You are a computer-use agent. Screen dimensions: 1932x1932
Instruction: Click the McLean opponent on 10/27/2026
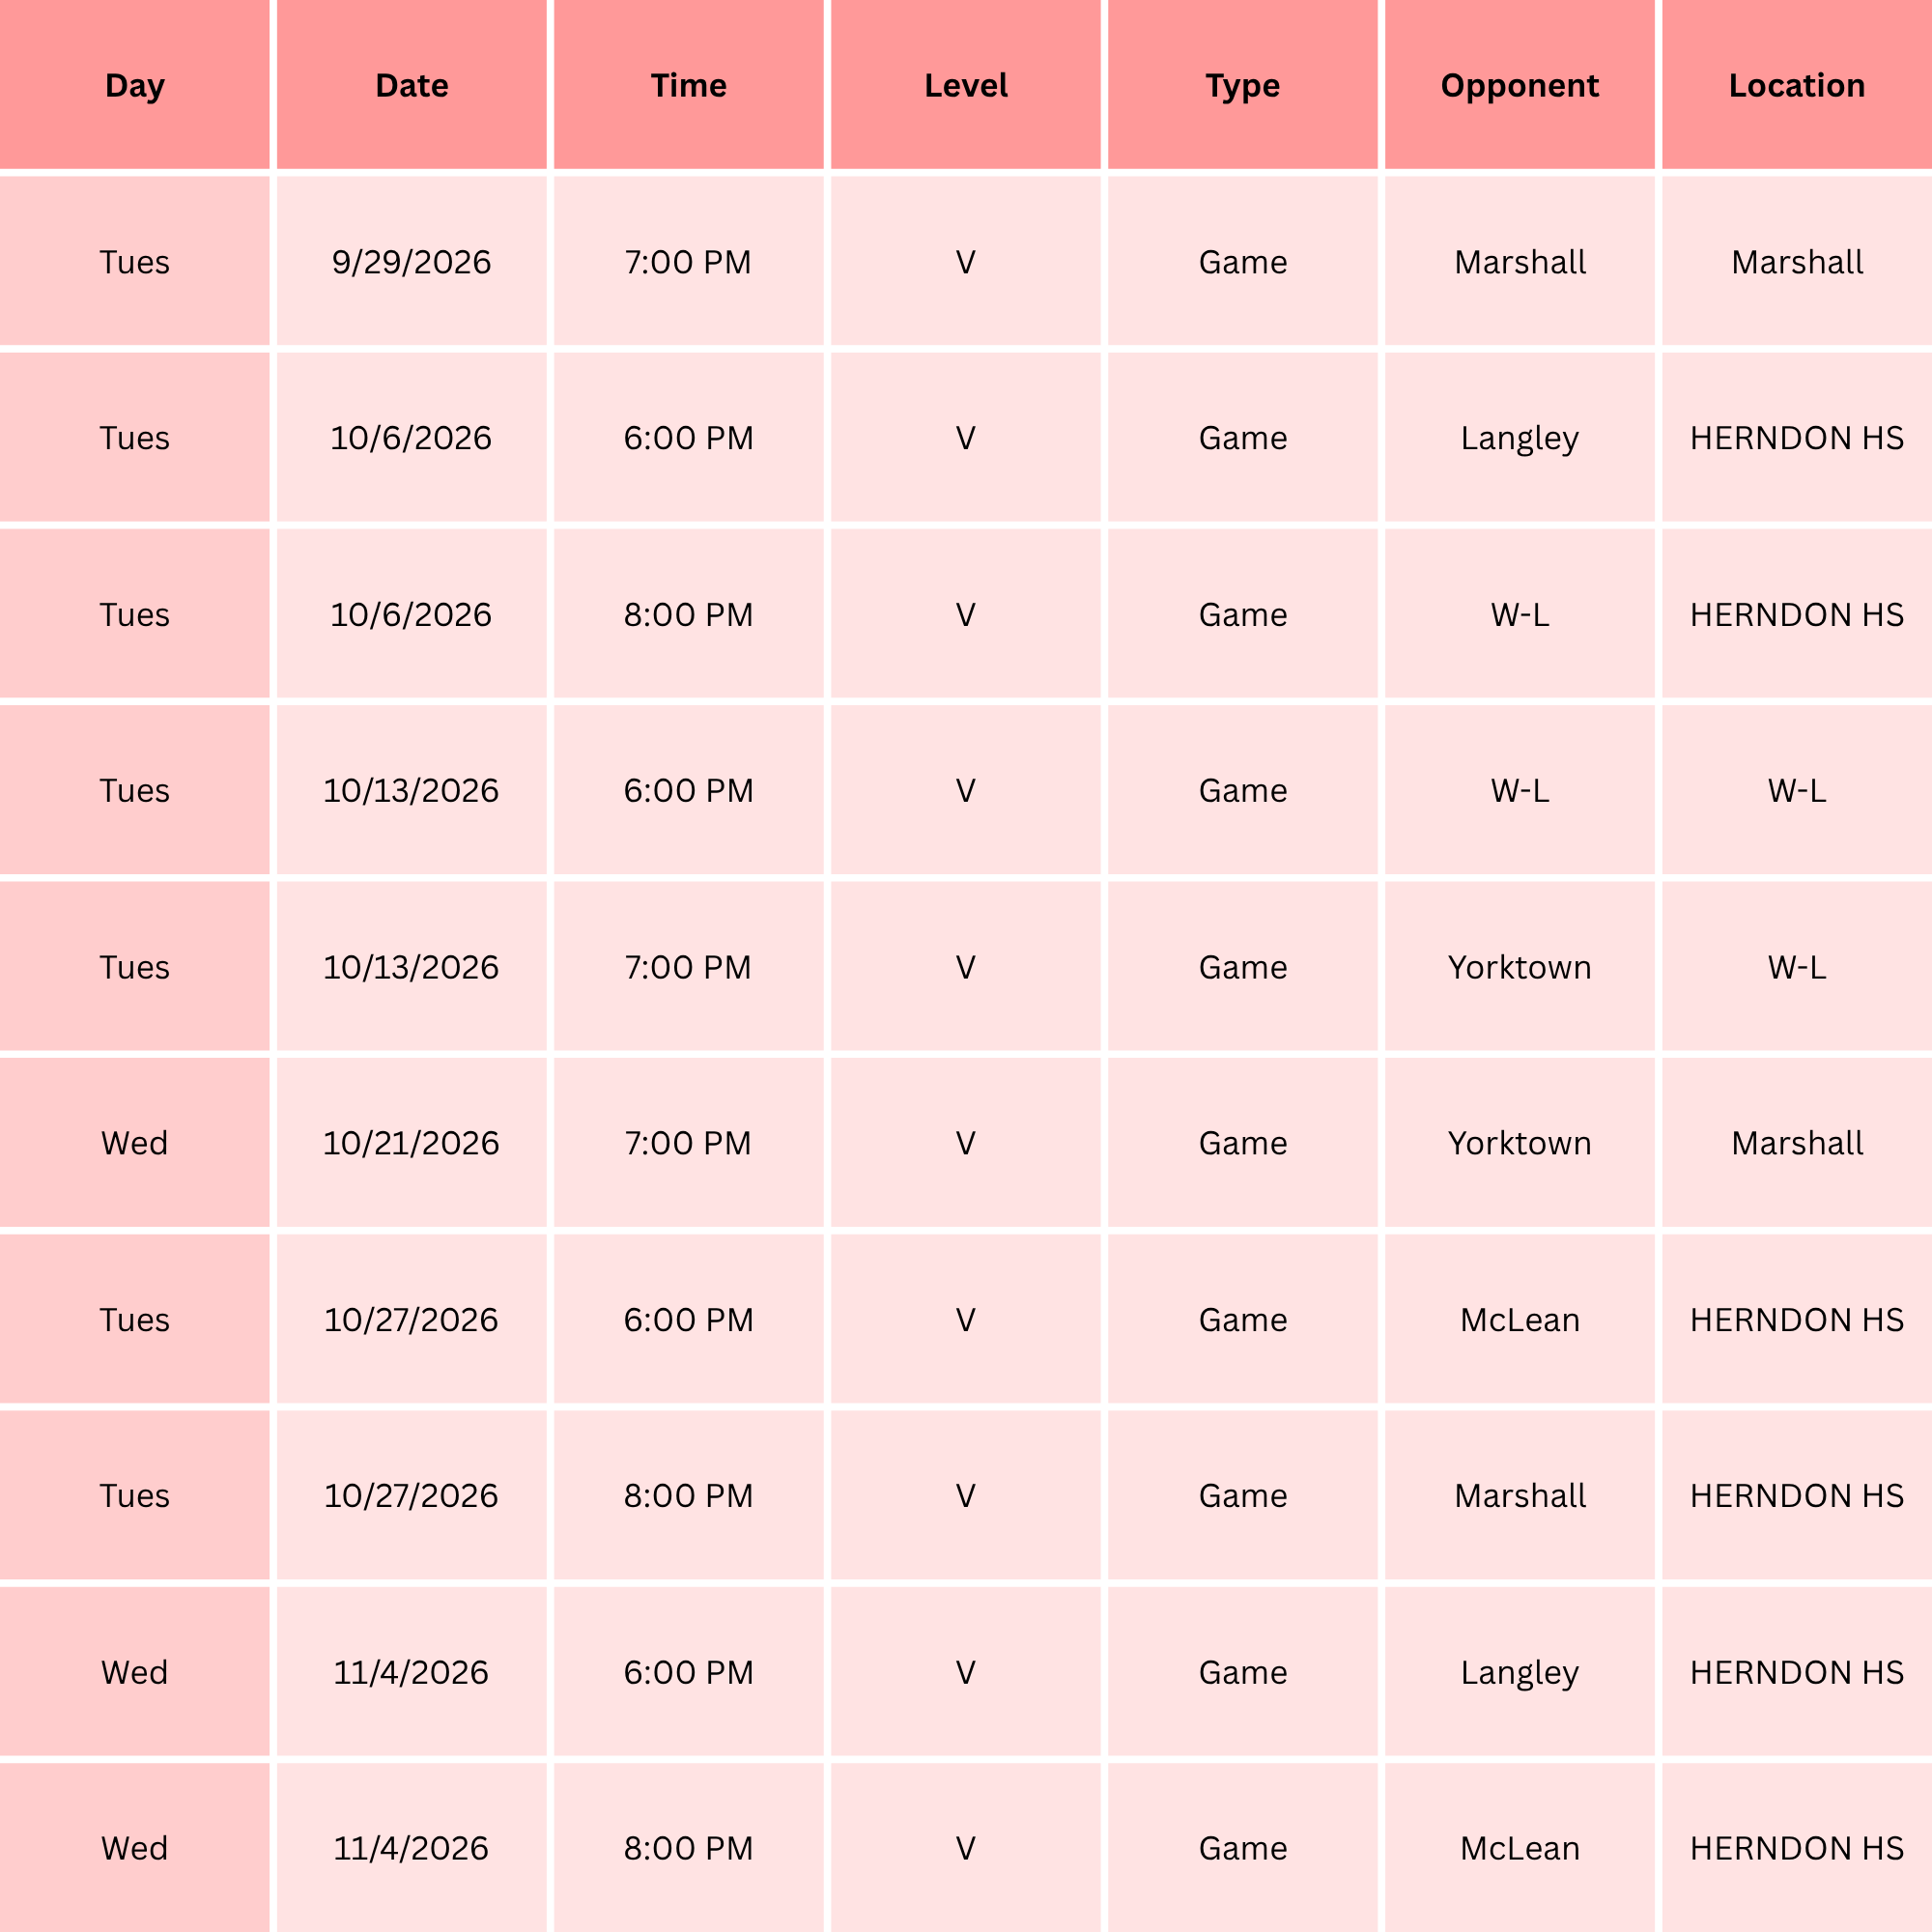pyautogui.click(x=1519, y=1319)
